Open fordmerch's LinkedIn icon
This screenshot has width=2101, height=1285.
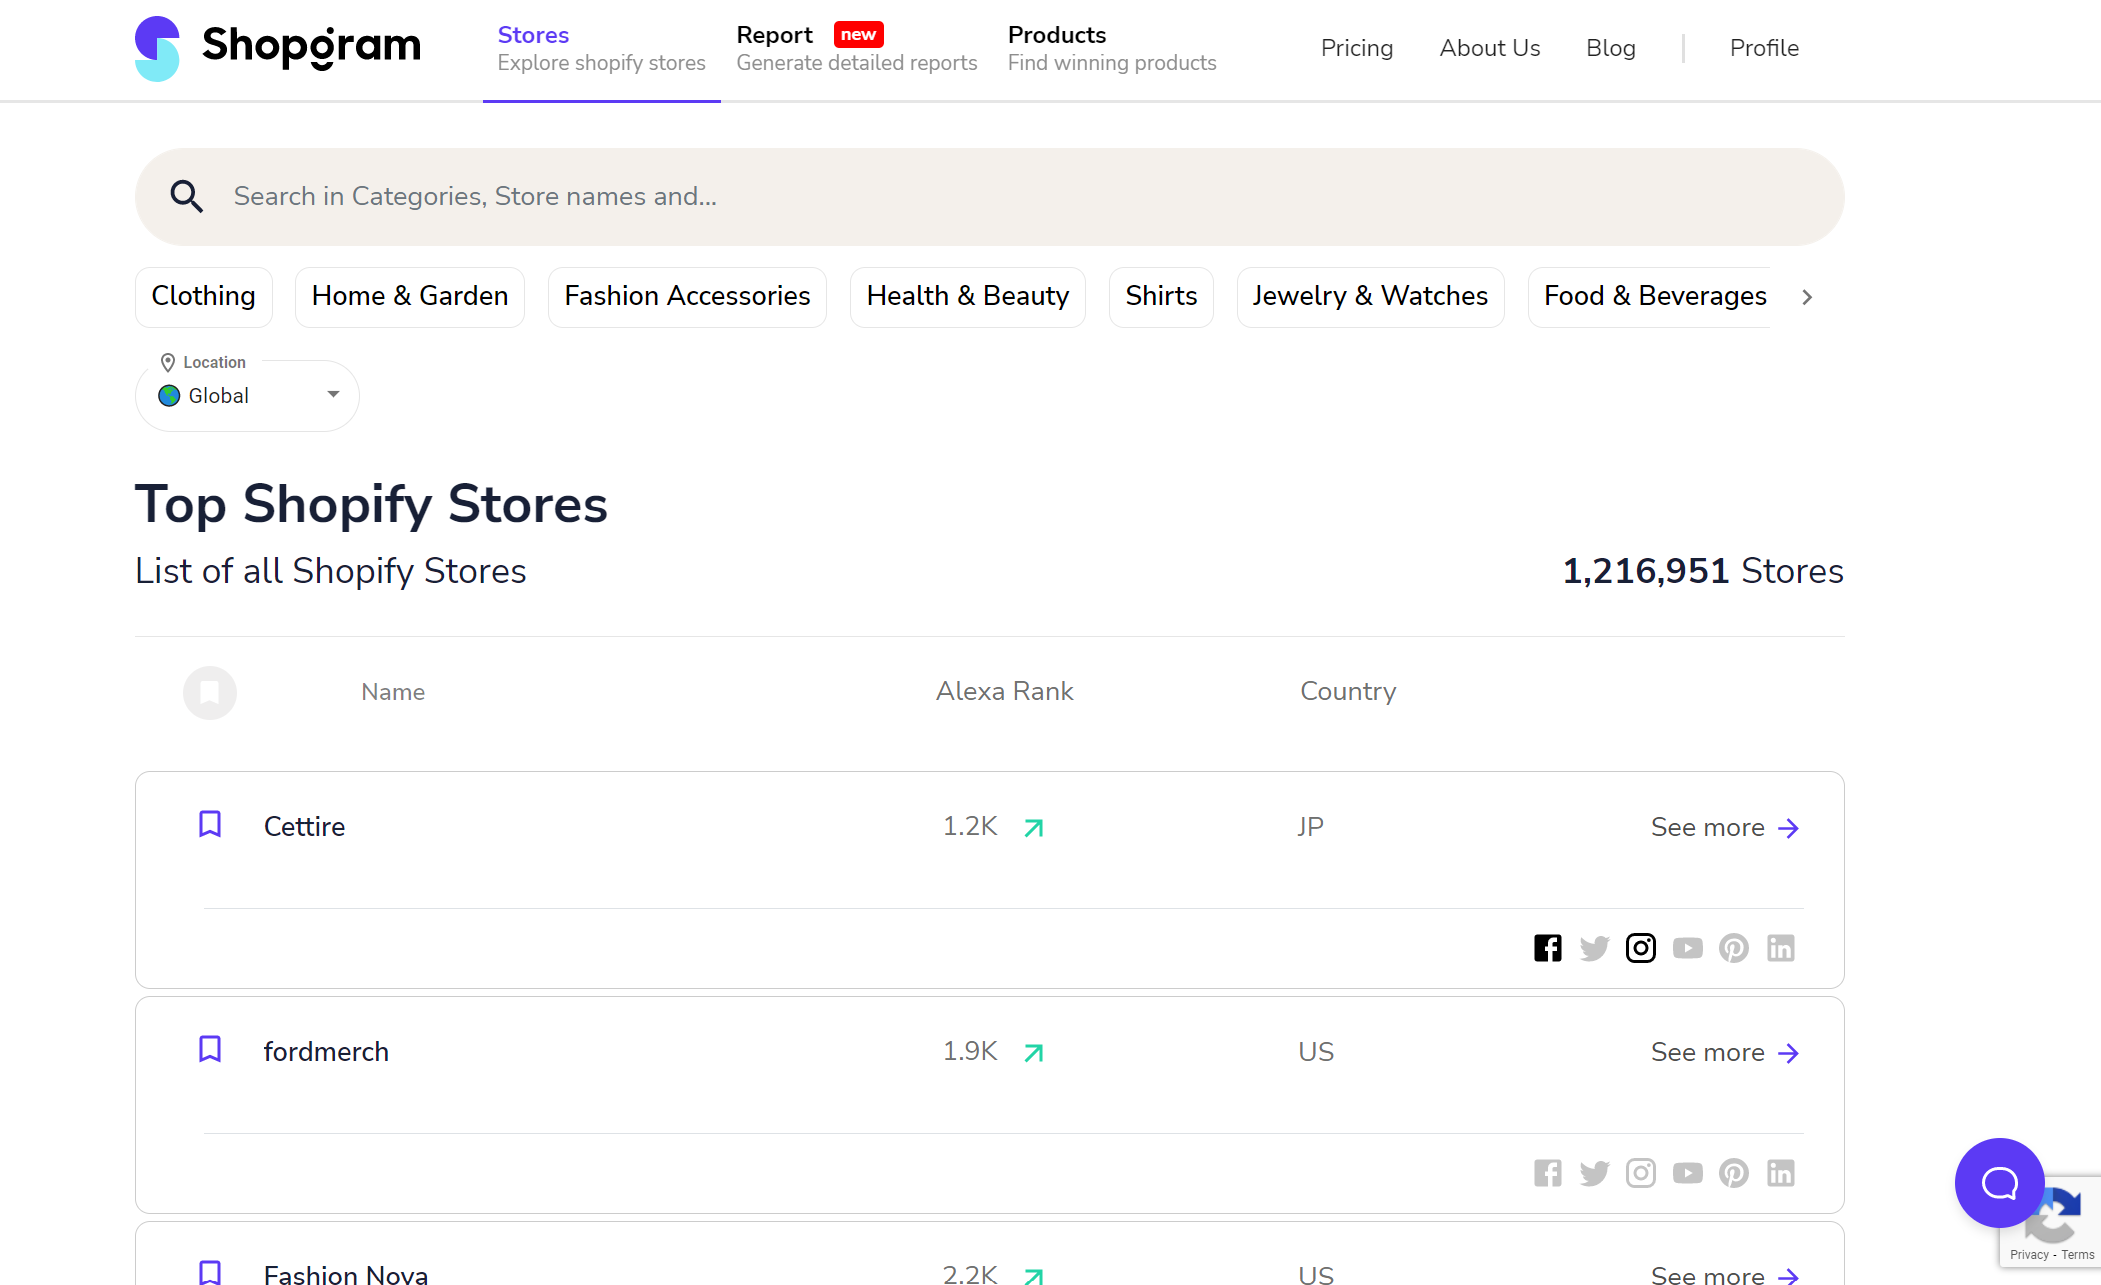(1781, 1173)
